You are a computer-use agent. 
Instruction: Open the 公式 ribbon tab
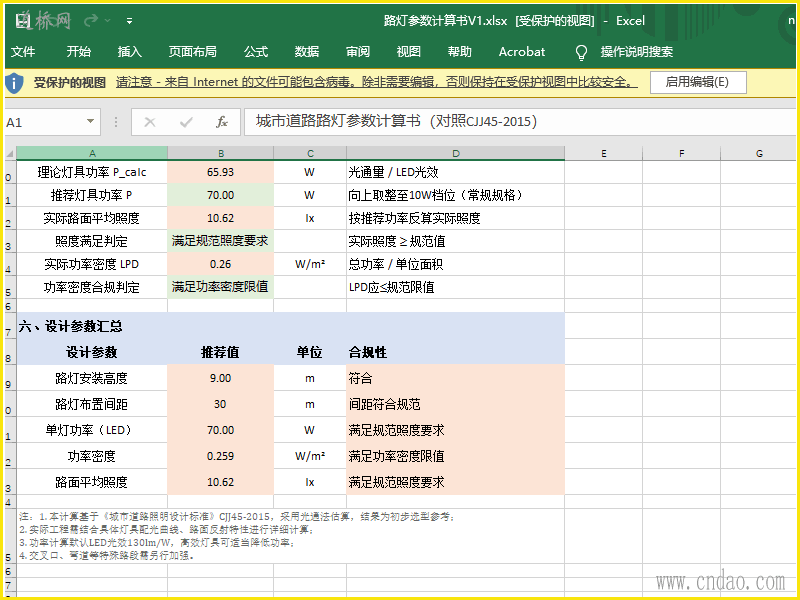coord(256,52)
